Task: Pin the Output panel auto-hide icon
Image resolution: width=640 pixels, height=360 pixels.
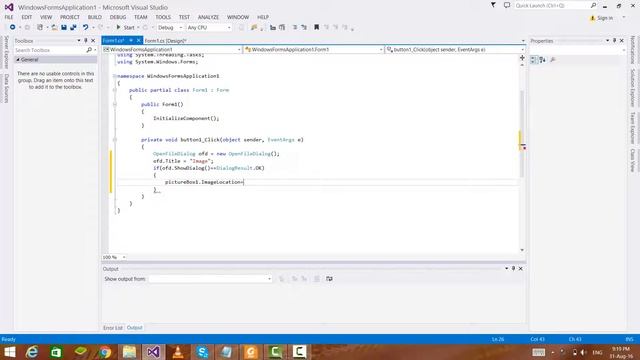Action: tap(513, 269)
